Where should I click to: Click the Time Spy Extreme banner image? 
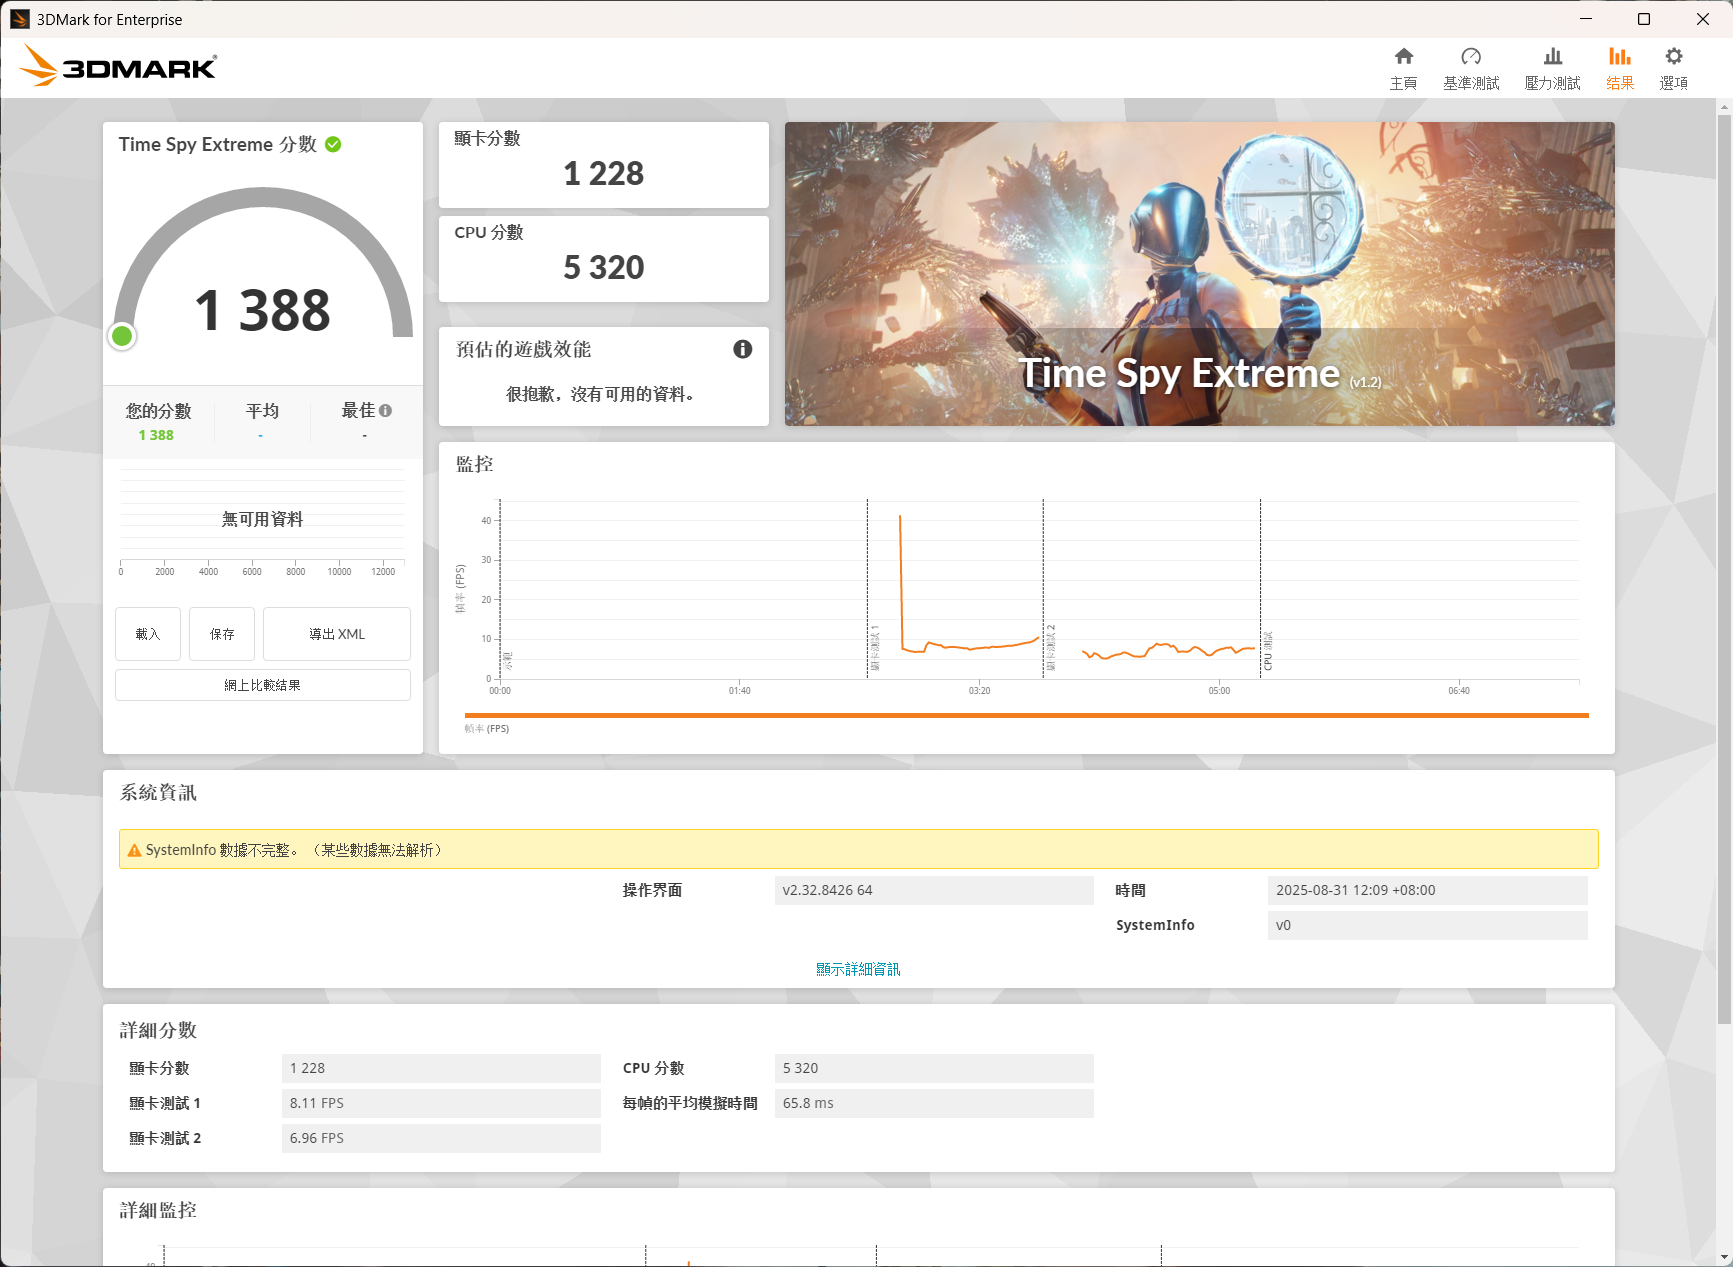(x=1200, y=274)
